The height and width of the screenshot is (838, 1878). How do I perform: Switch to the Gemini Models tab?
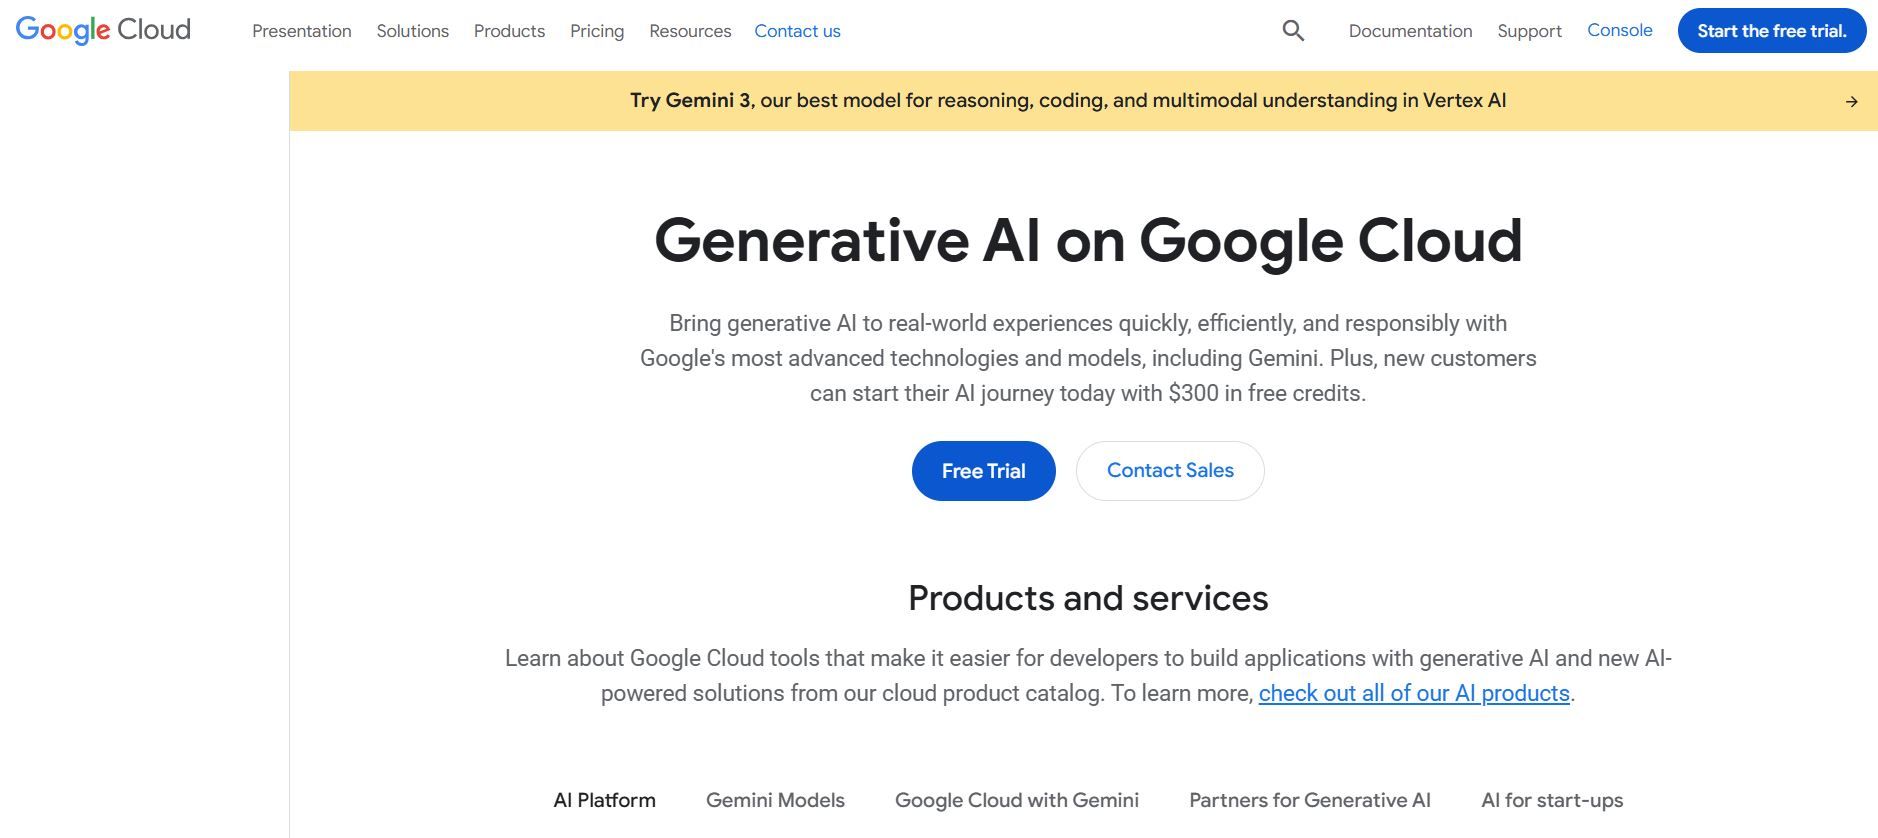(775, 800)
